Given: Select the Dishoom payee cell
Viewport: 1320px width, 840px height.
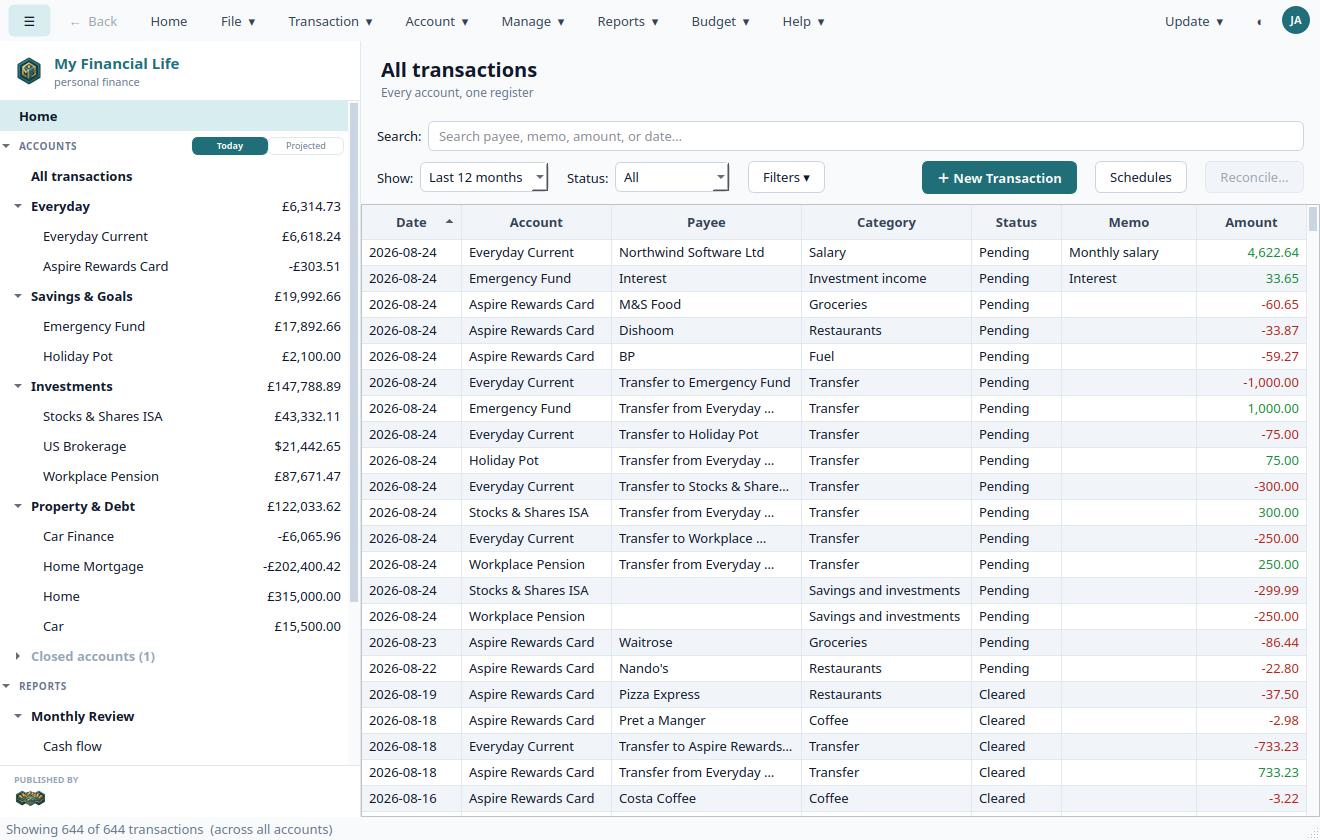Looking at the screenshot, I should [706, 330].
